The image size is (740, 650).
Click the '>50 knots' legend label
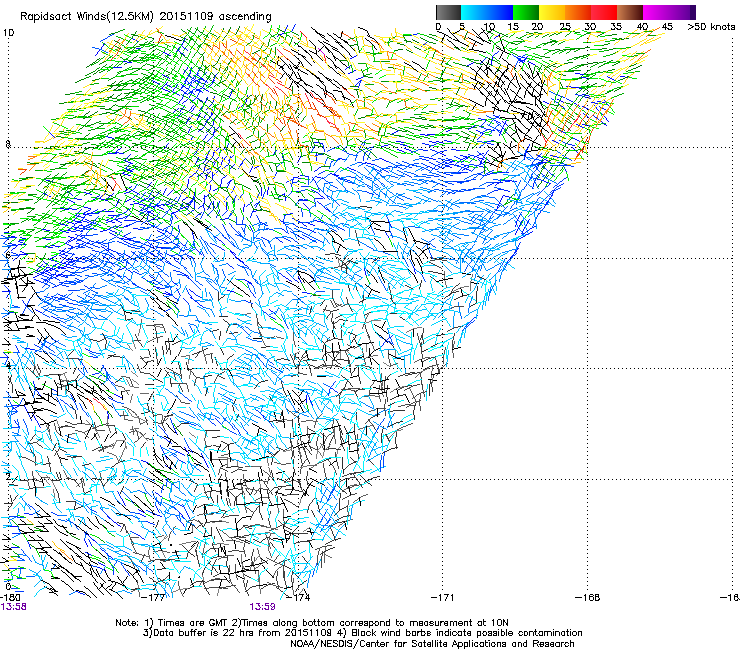pyautogui.click(x=711, y=27)
